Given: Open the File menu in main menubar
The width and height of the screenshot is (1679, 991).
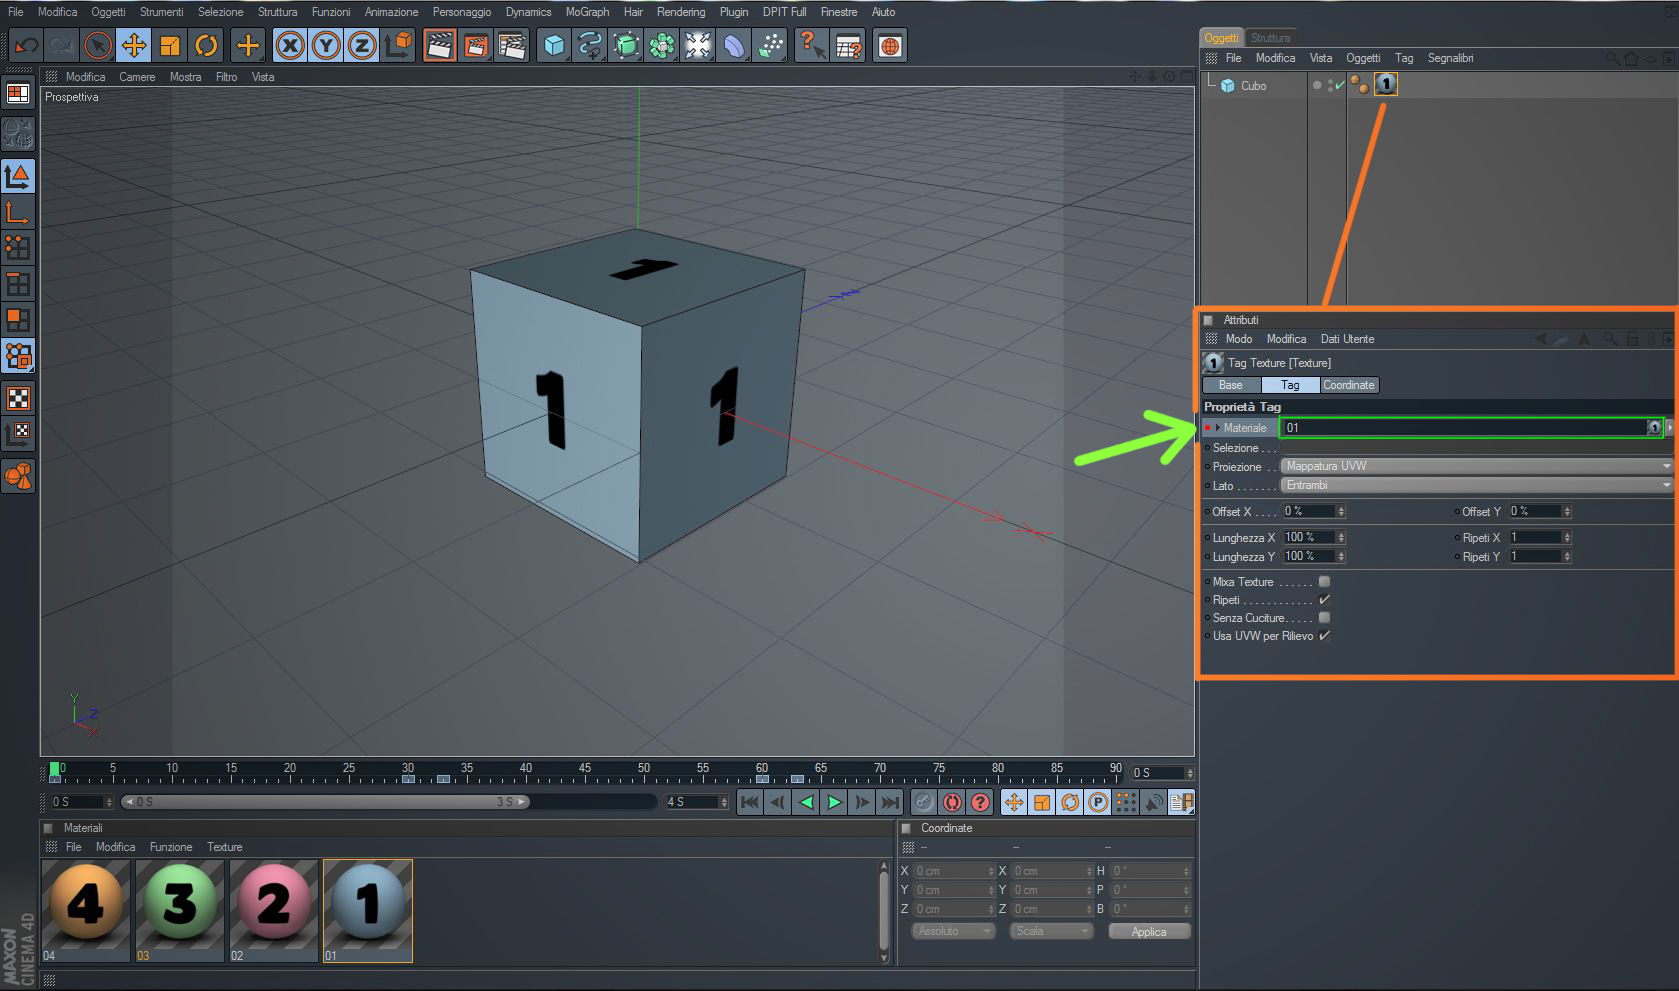Looking at the screenshot, I should 16,12.
